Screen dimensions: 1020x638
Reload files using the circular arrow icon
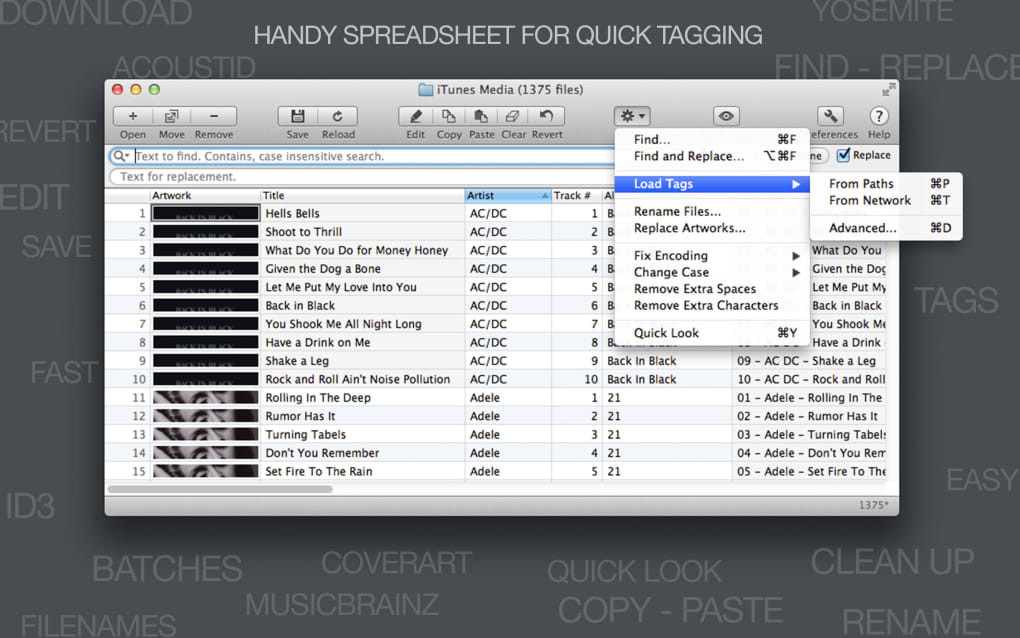338,116
